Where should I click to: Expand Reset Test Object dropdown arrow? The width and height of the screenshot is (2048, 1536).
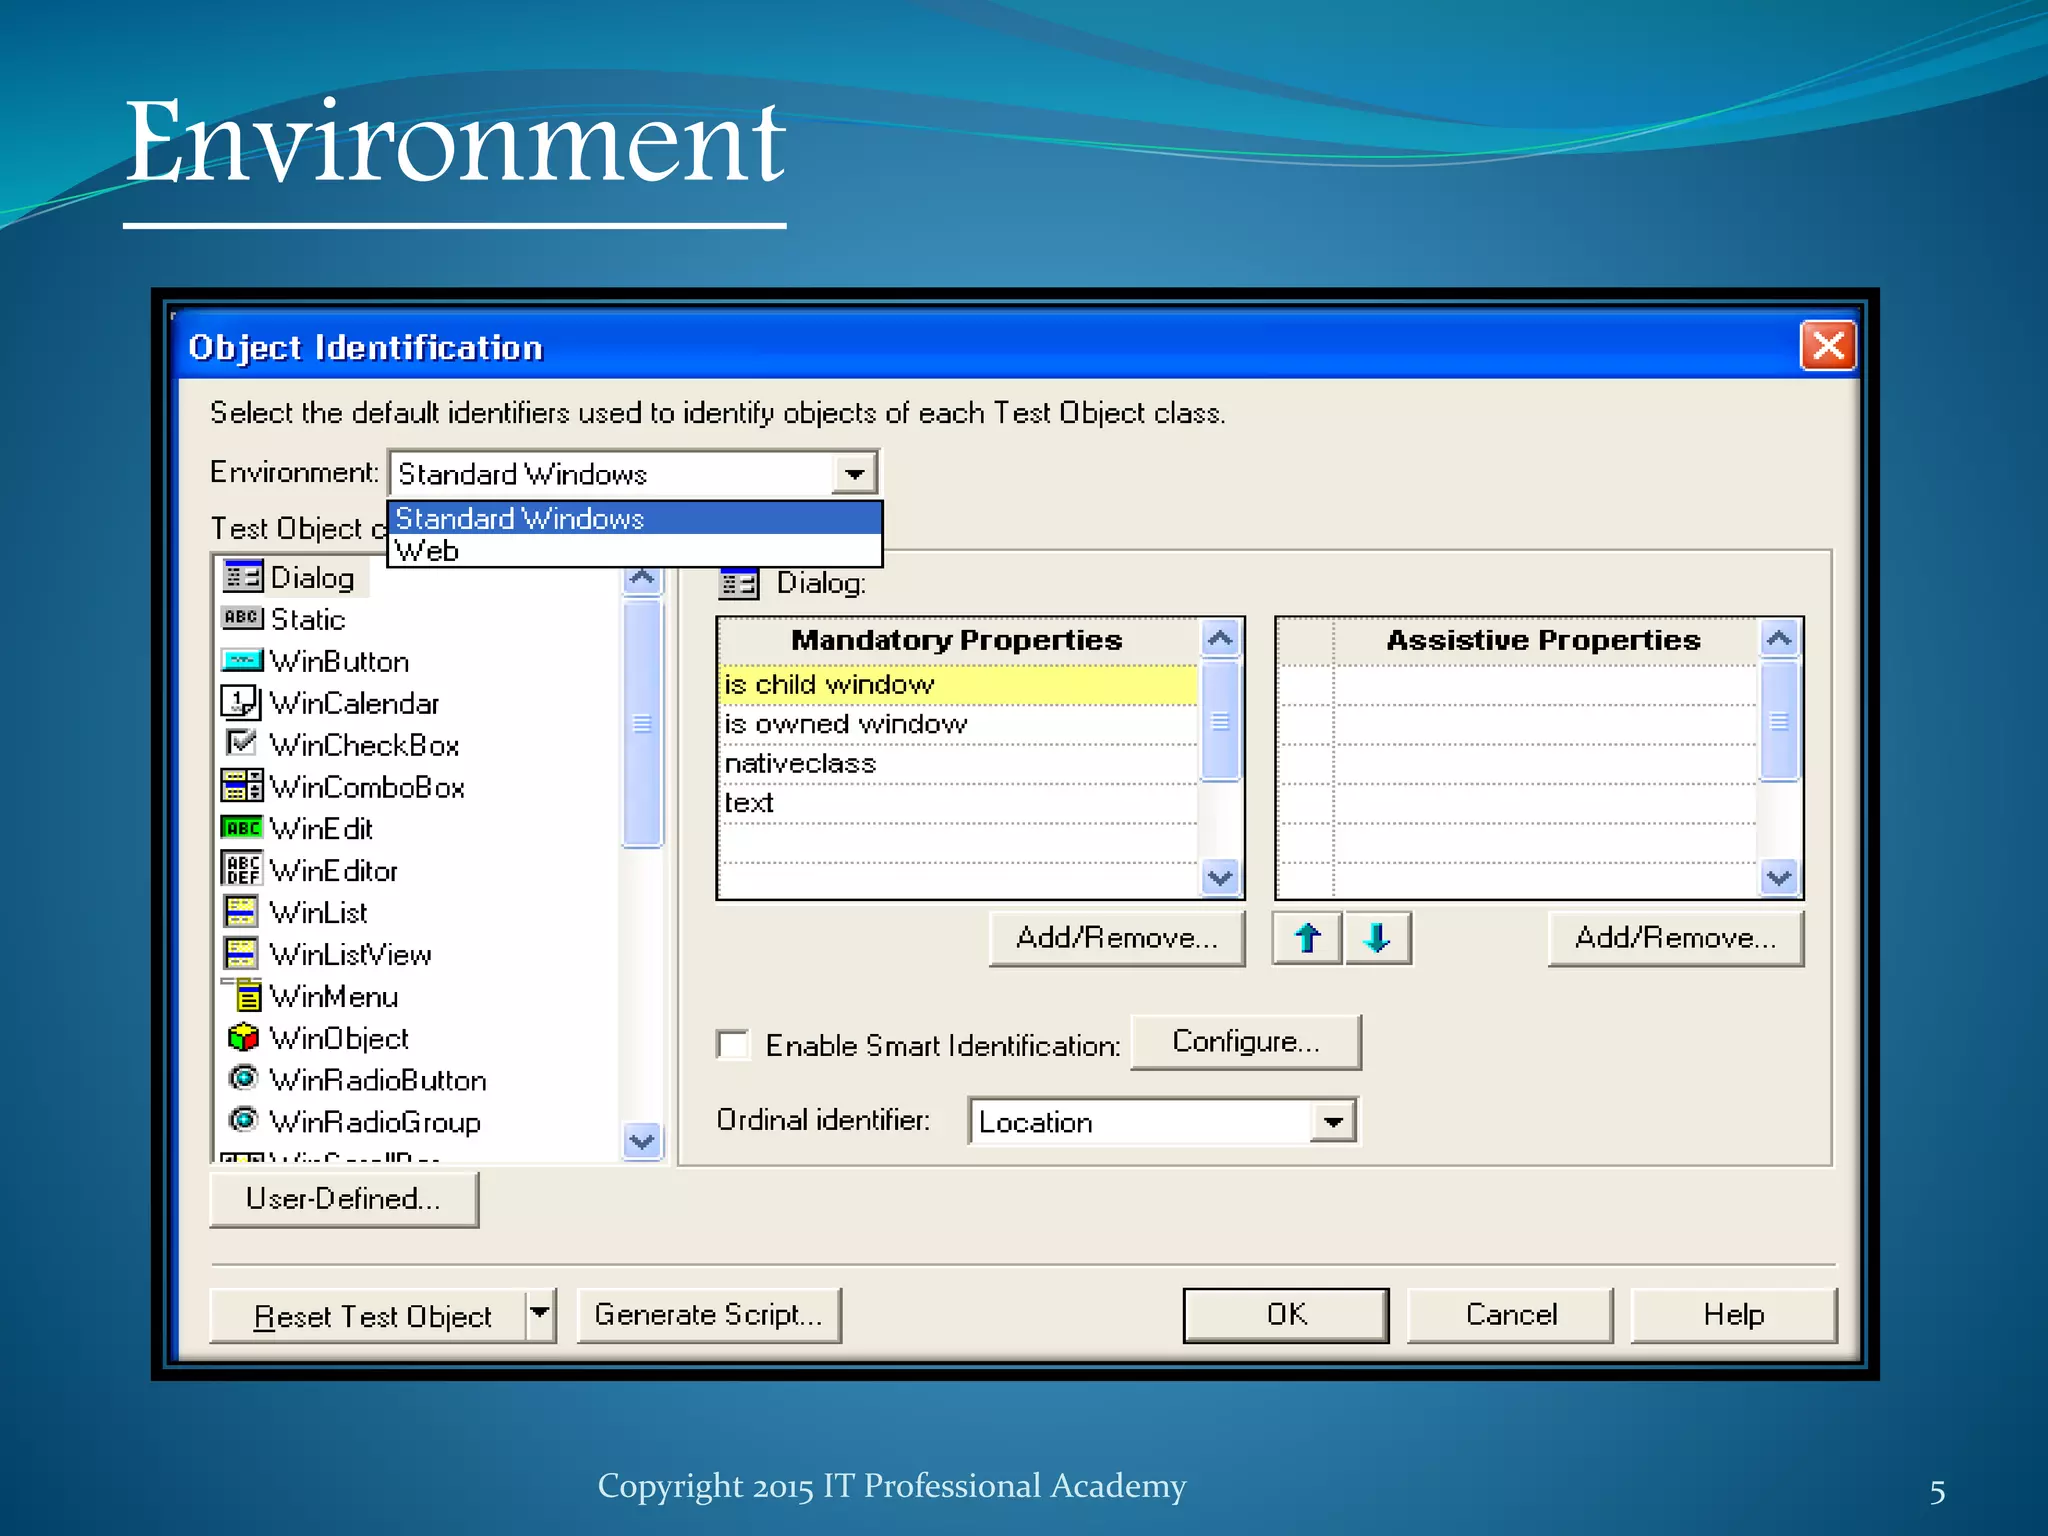point(540,1315)
